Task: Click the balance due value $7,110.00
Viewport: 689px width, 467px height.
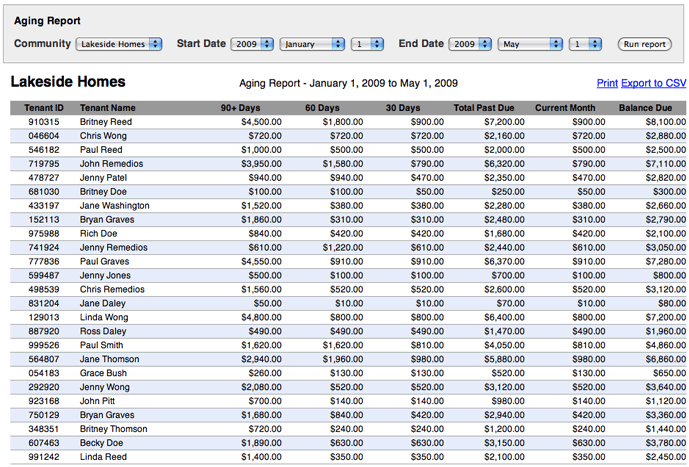Action: 666,163
